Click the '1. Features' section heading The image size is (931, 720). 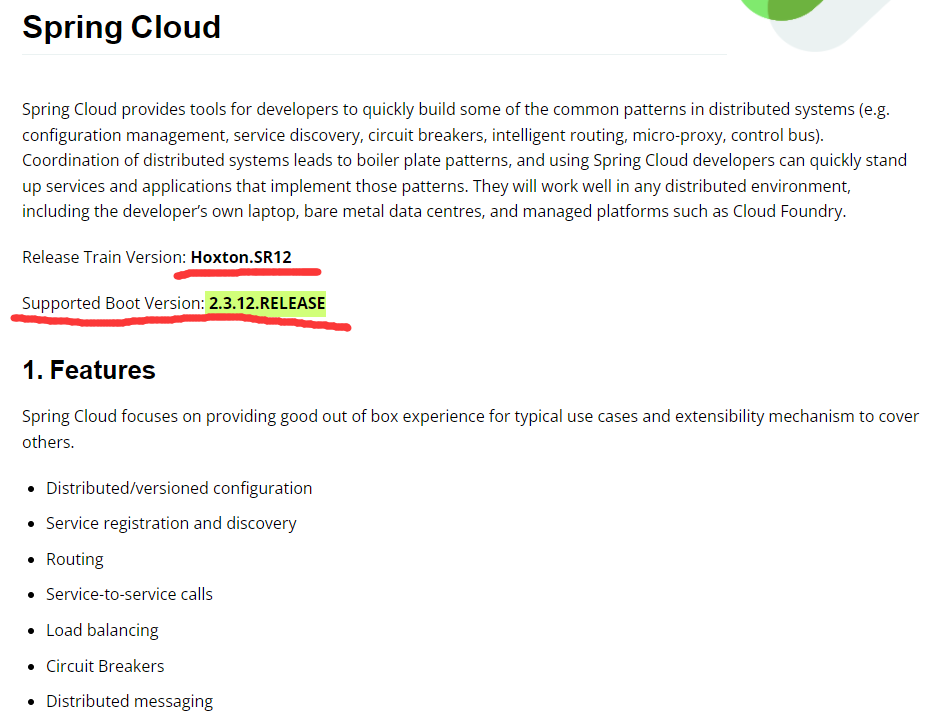pos(88,370)
